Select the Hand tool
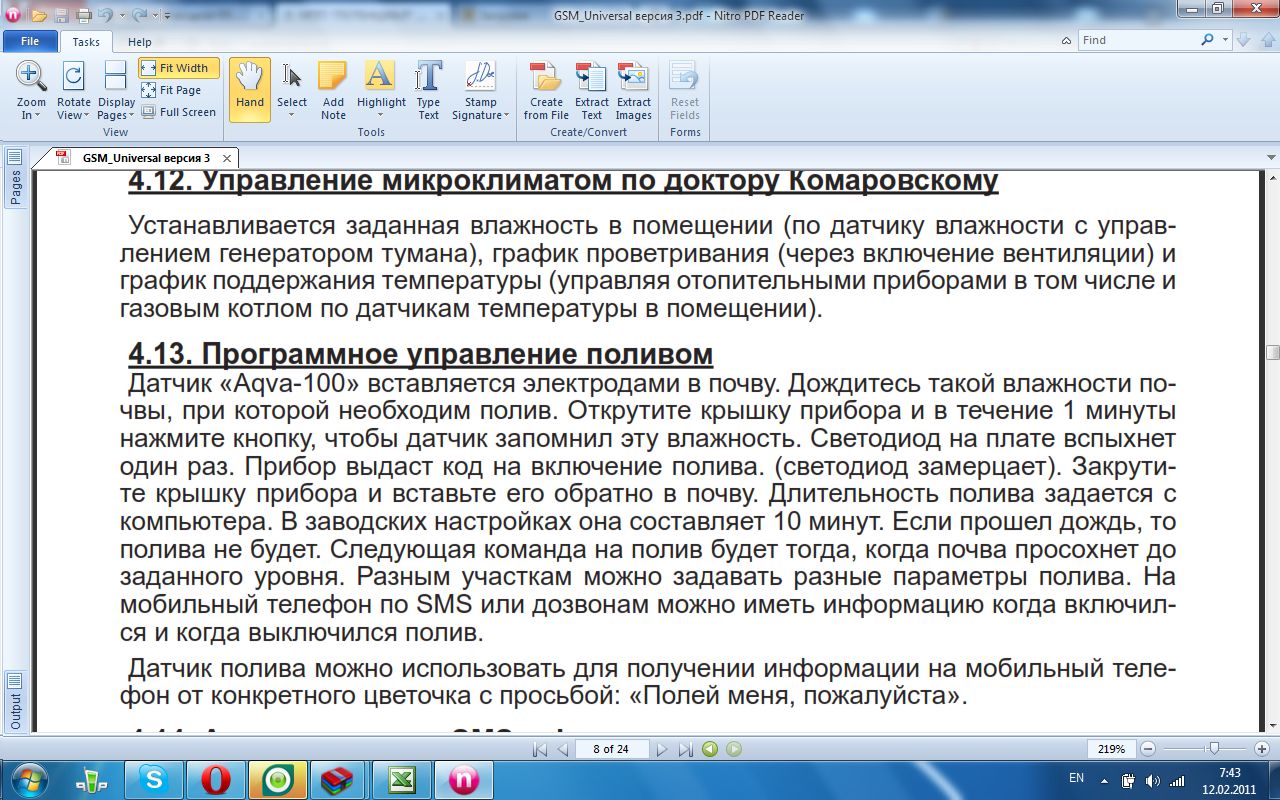This screenshot has width=1280, height=800. [x=250, y=90]
